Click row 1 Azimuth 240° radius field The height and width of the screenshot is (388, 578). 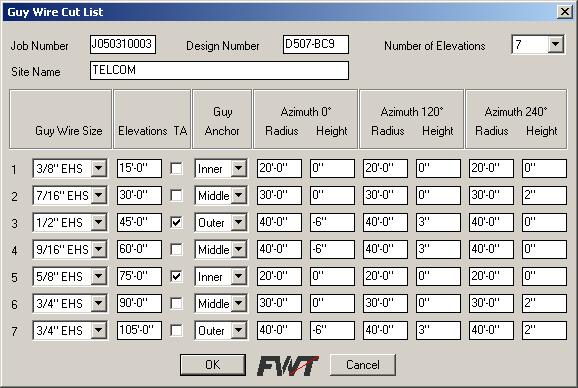click(x=491, y=168)
